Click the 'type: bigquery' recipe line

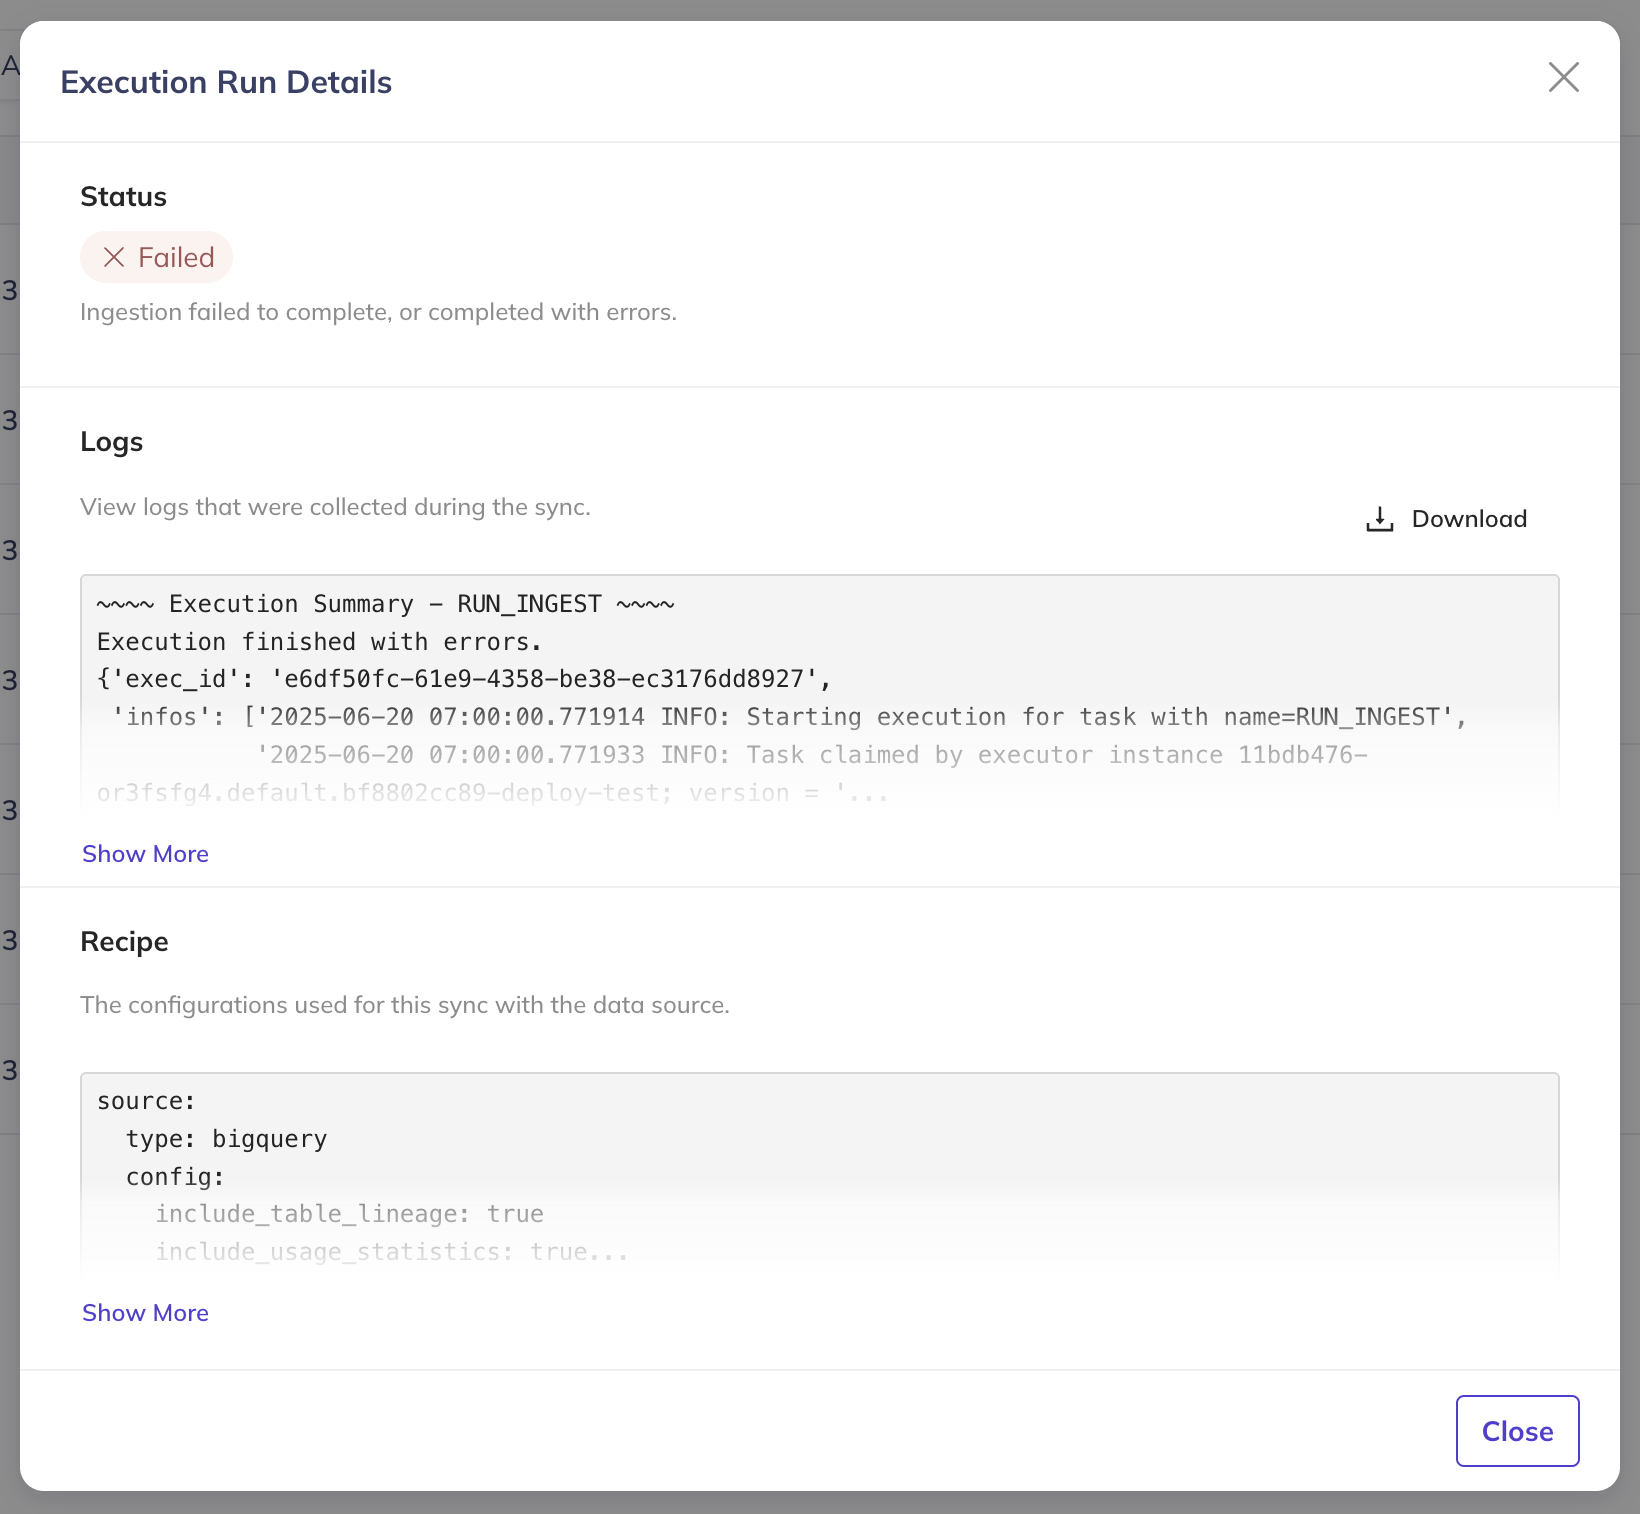pyautogui.click(x=226, y=1139)
